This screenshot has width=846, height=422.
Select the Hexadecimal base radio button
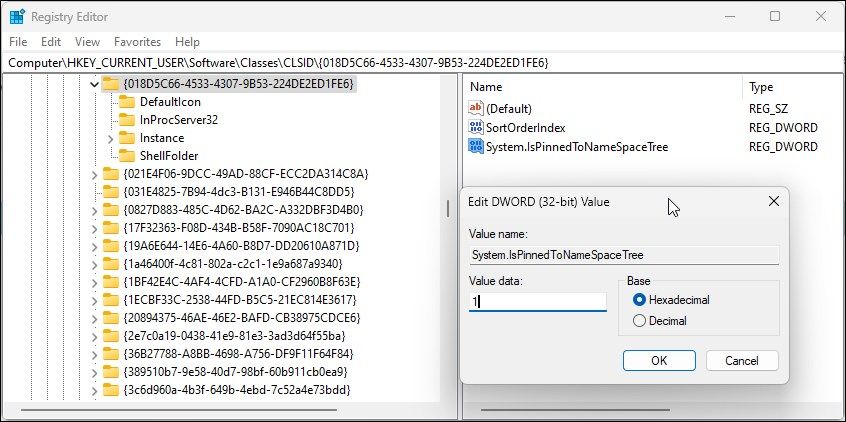click(639, 300)
